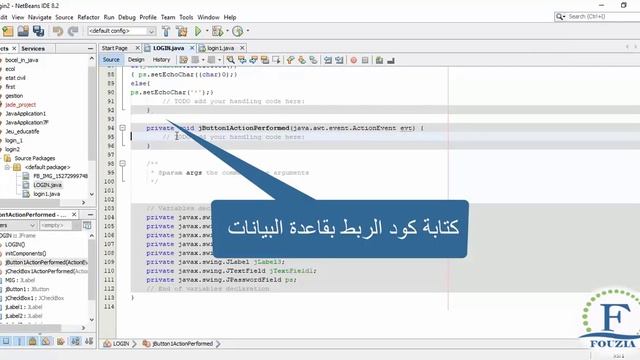Start macro recording with the red circle icon
This screenshot has width=640, height=360.
[354, 60]
